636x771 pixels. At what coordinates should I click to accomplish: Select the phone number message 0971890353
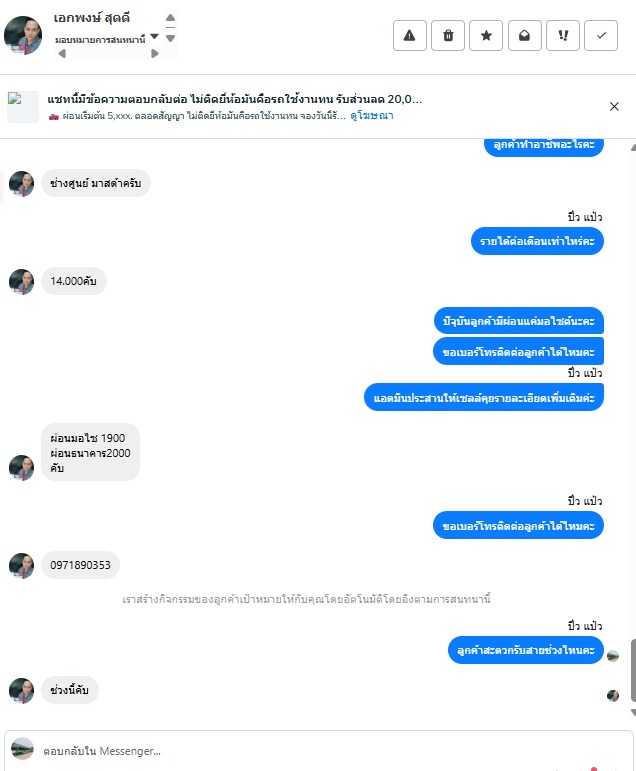(80, 565)
